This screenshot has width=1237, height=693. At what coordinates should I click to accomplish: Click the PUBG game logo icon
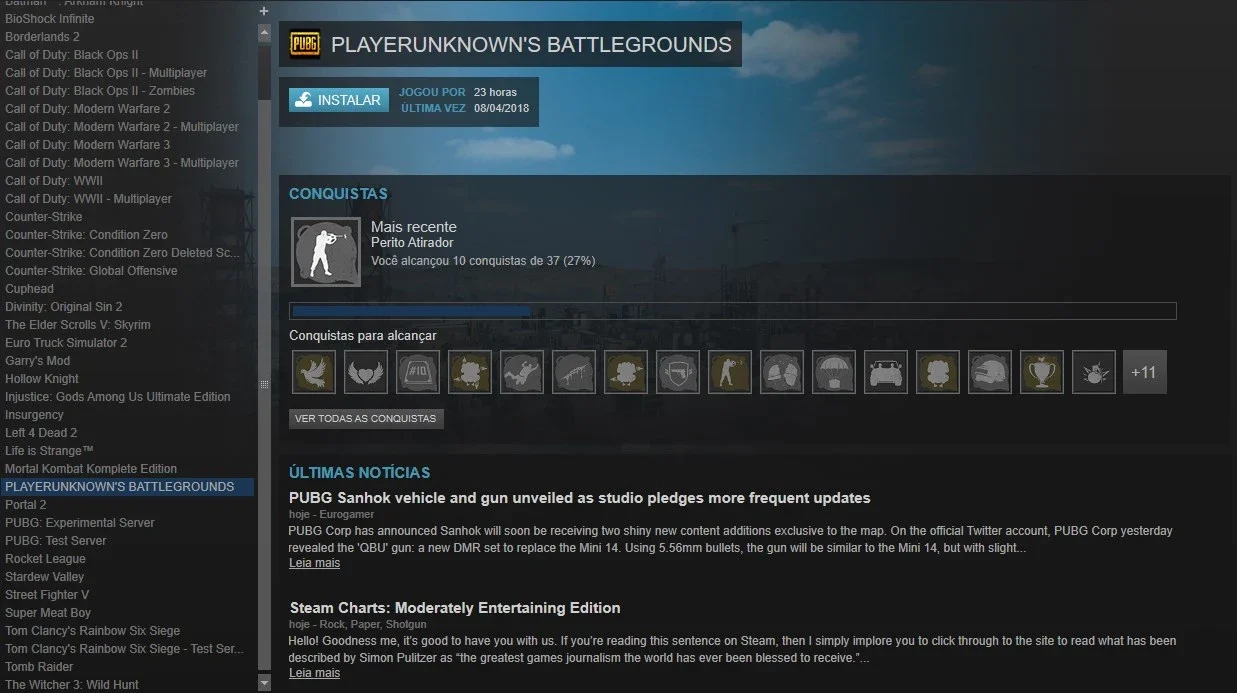[304, 44]
